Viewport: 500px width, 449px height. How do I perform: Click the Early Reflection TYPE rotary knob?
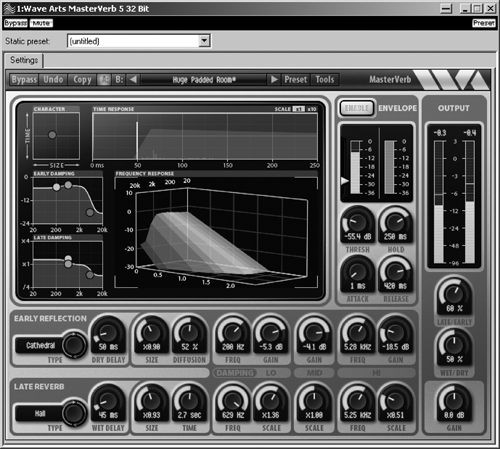click(x=74, y=345)
